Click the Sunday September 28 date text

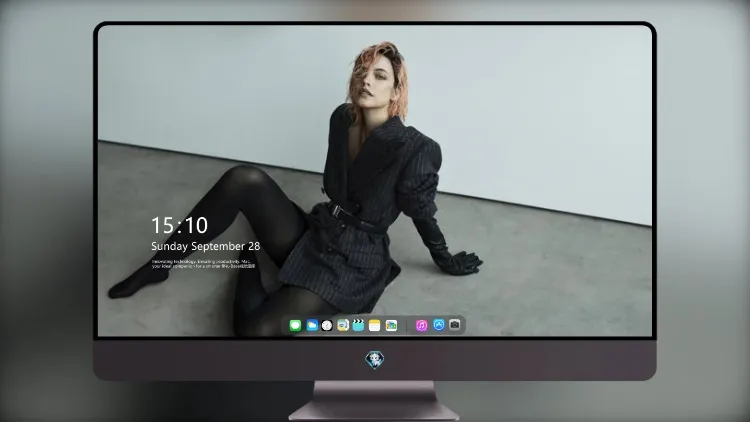click(206, 246)
